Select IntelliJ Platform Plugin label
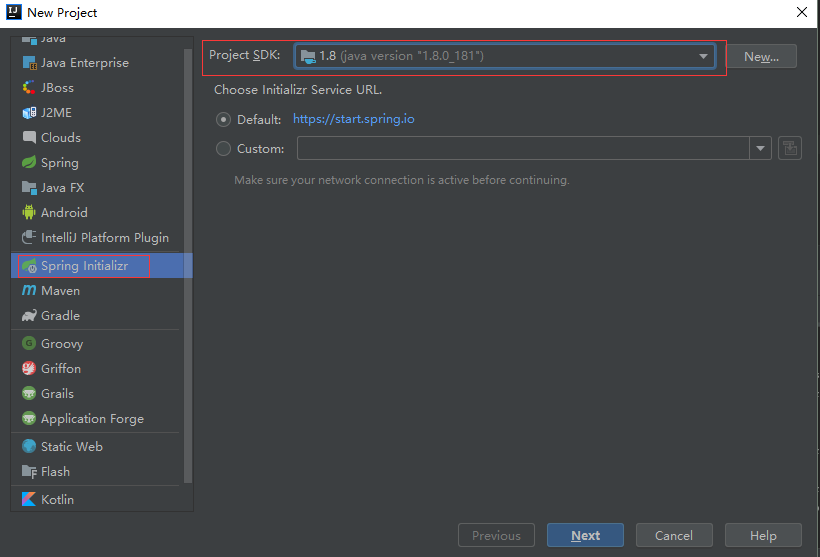The width and height of the screenshot is (820, 557). pyautogui.click(x=105, y=238)
